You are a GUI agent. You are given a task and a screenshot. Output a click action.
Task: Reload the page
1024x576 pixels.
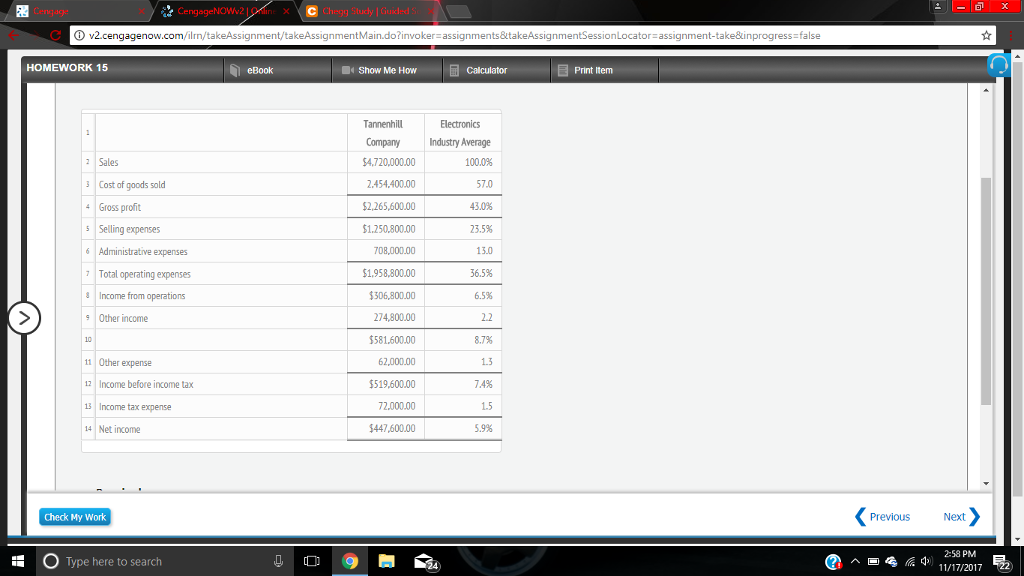56,35
